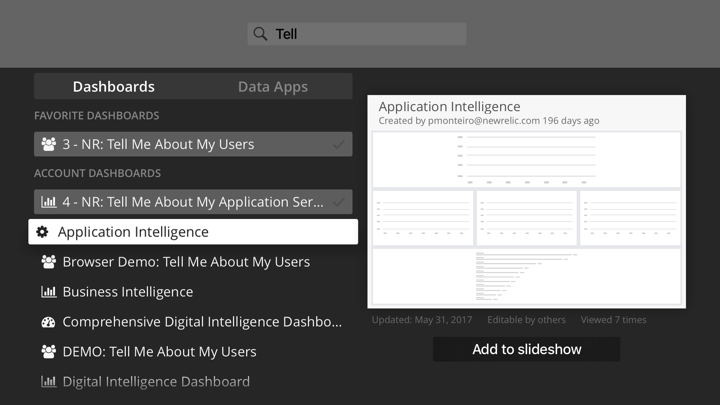Select the Application Intelligence dashboard row
720x405 pixels.
pyautogui.click(x=193, y=232)
